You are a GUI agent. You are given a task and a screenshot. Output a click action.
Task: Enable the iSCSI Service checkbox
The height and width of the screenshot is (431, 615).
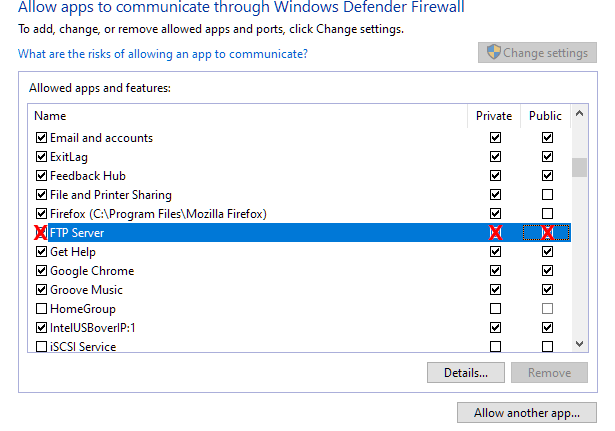coord(41,347)
